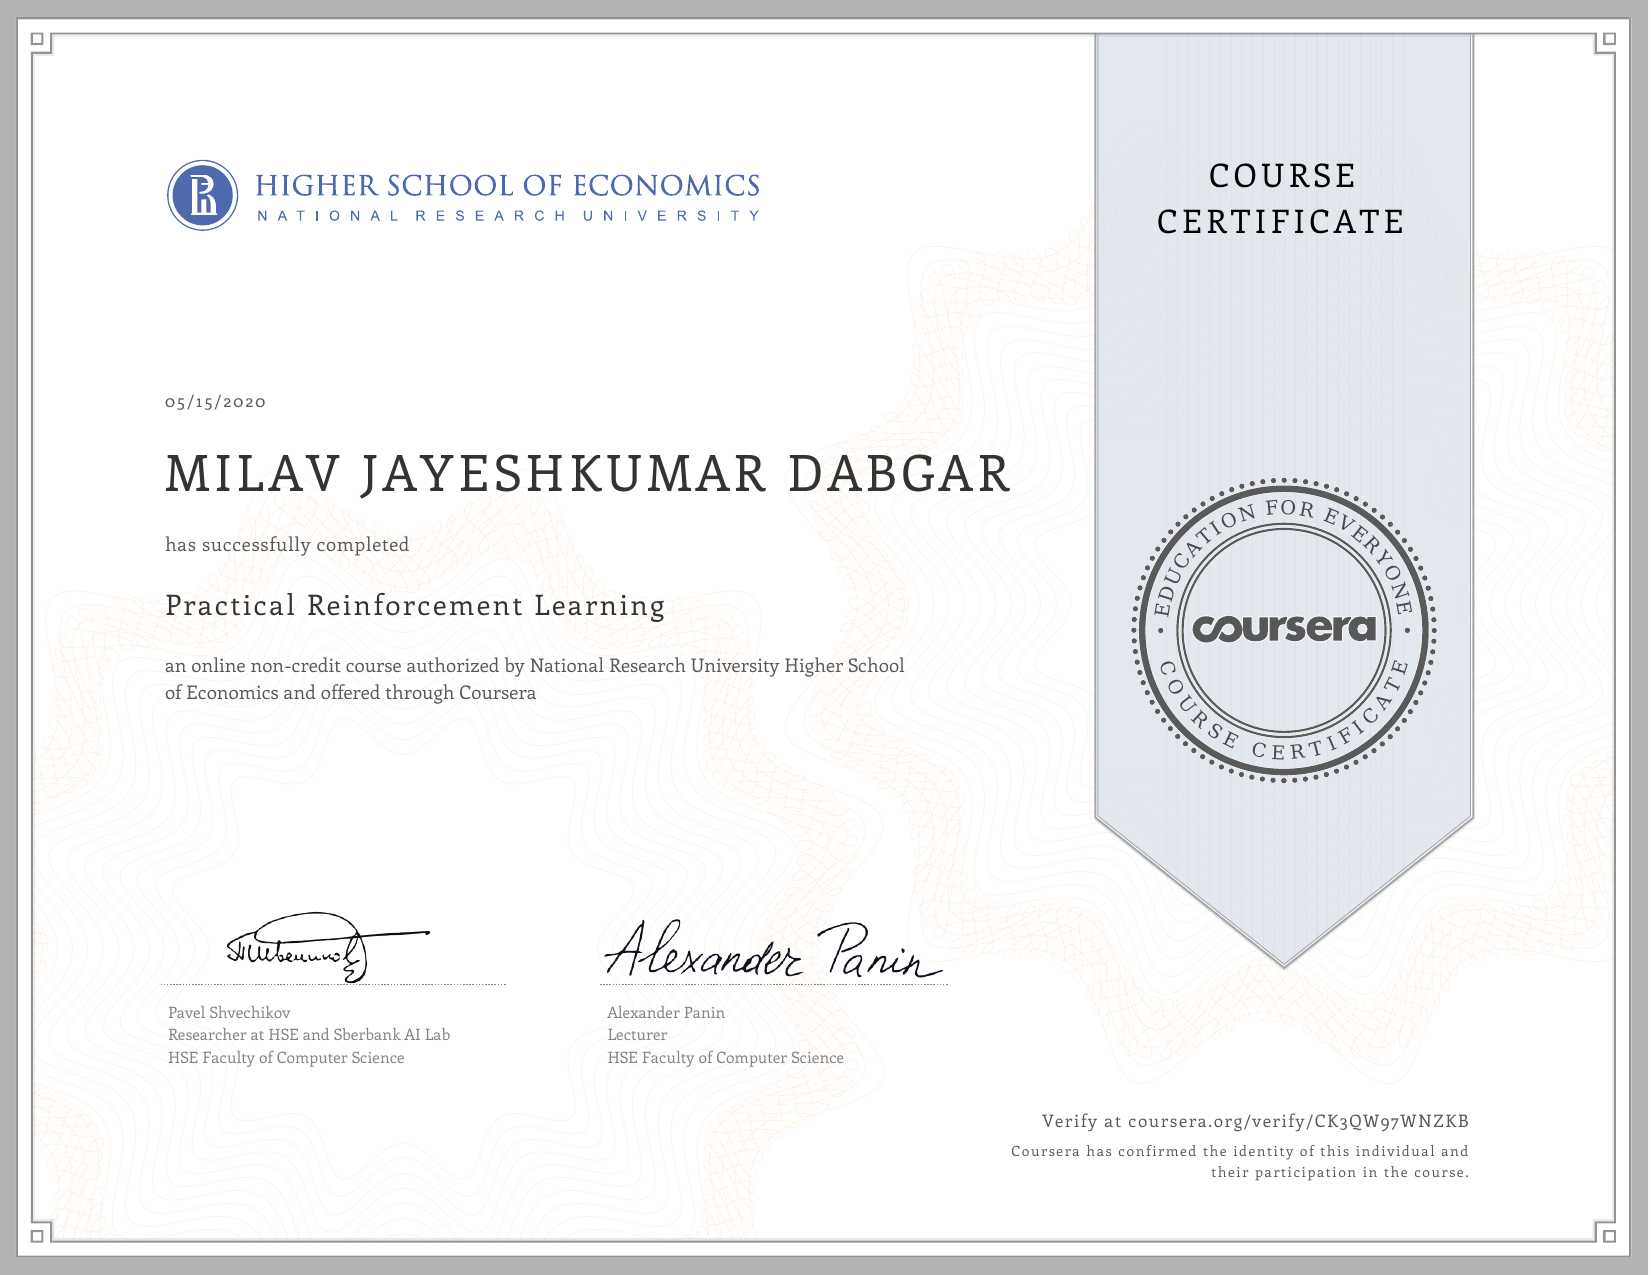Click the name Pavel Shvechikov under signature
This screenshot has height=1275, width=1651.
[x=229, y=1012]
